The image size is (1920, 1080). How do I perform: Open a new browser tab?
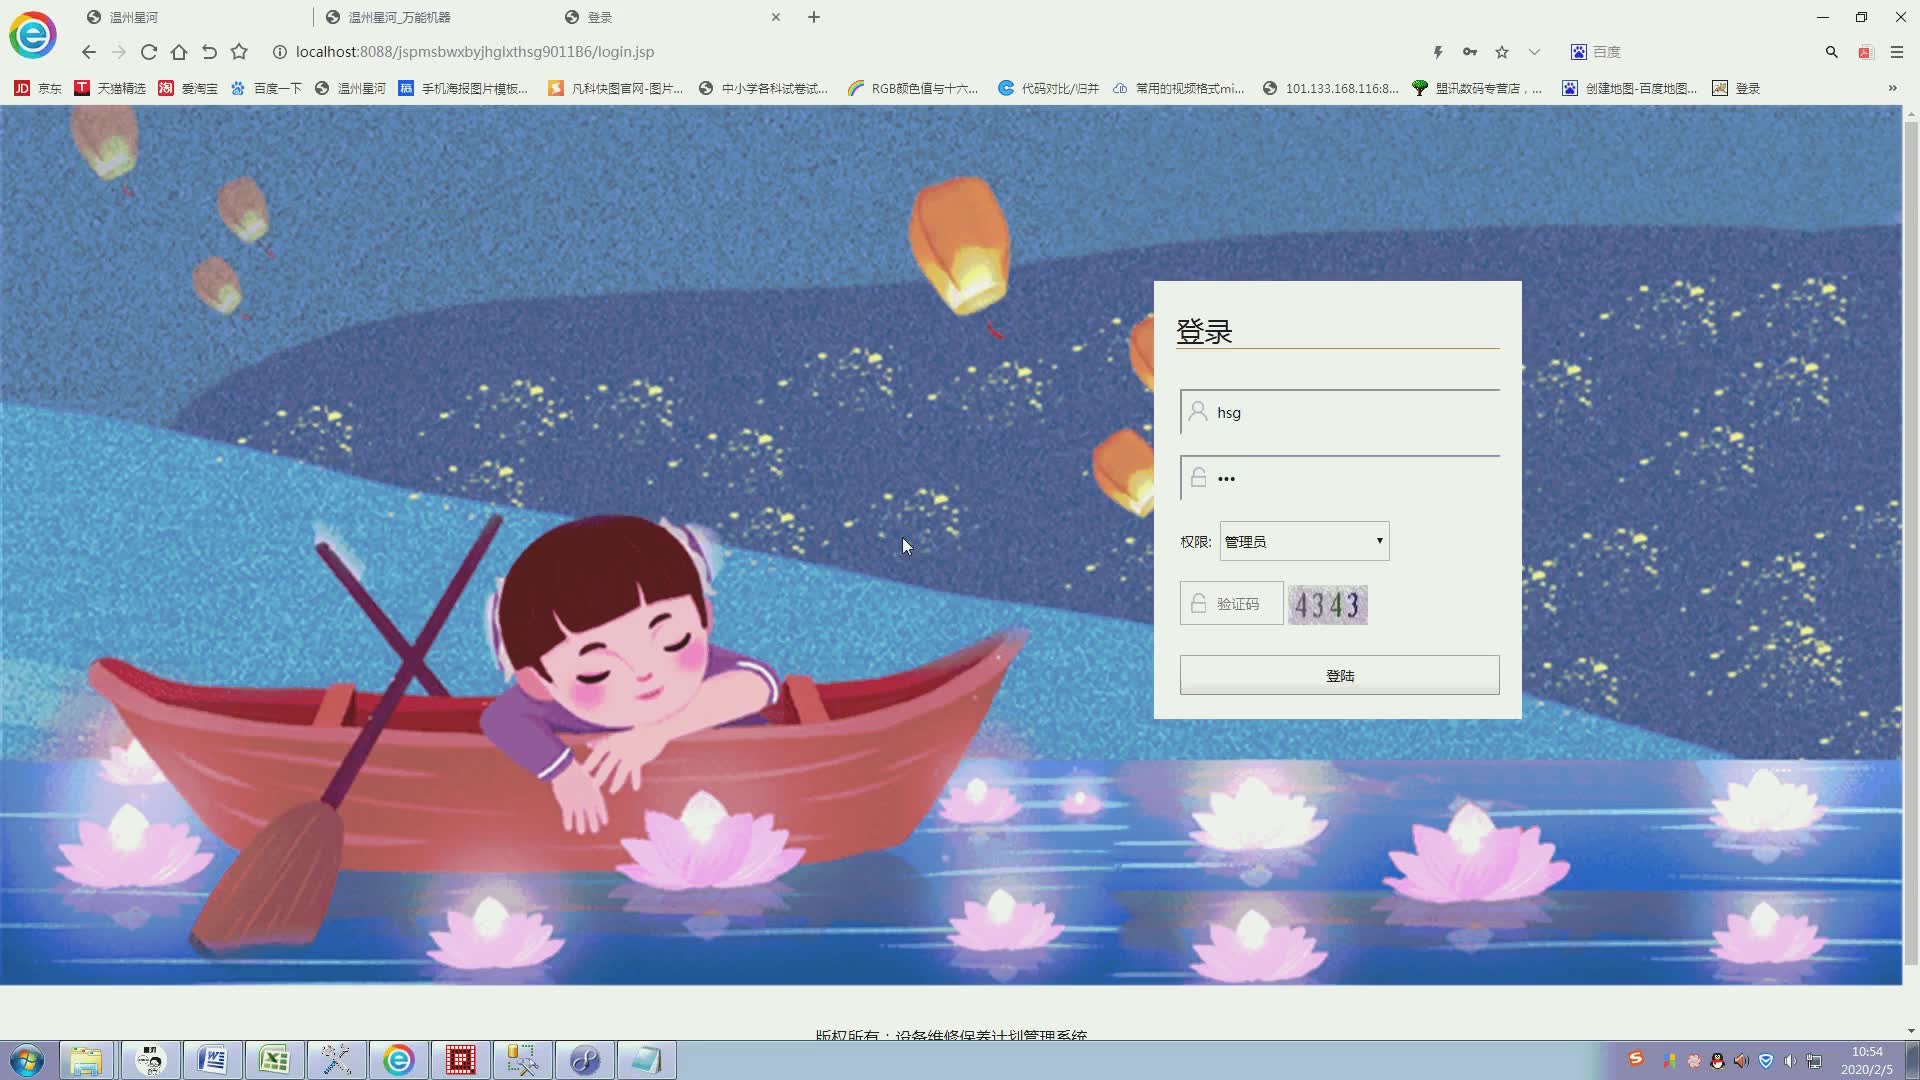pos(814,17)
